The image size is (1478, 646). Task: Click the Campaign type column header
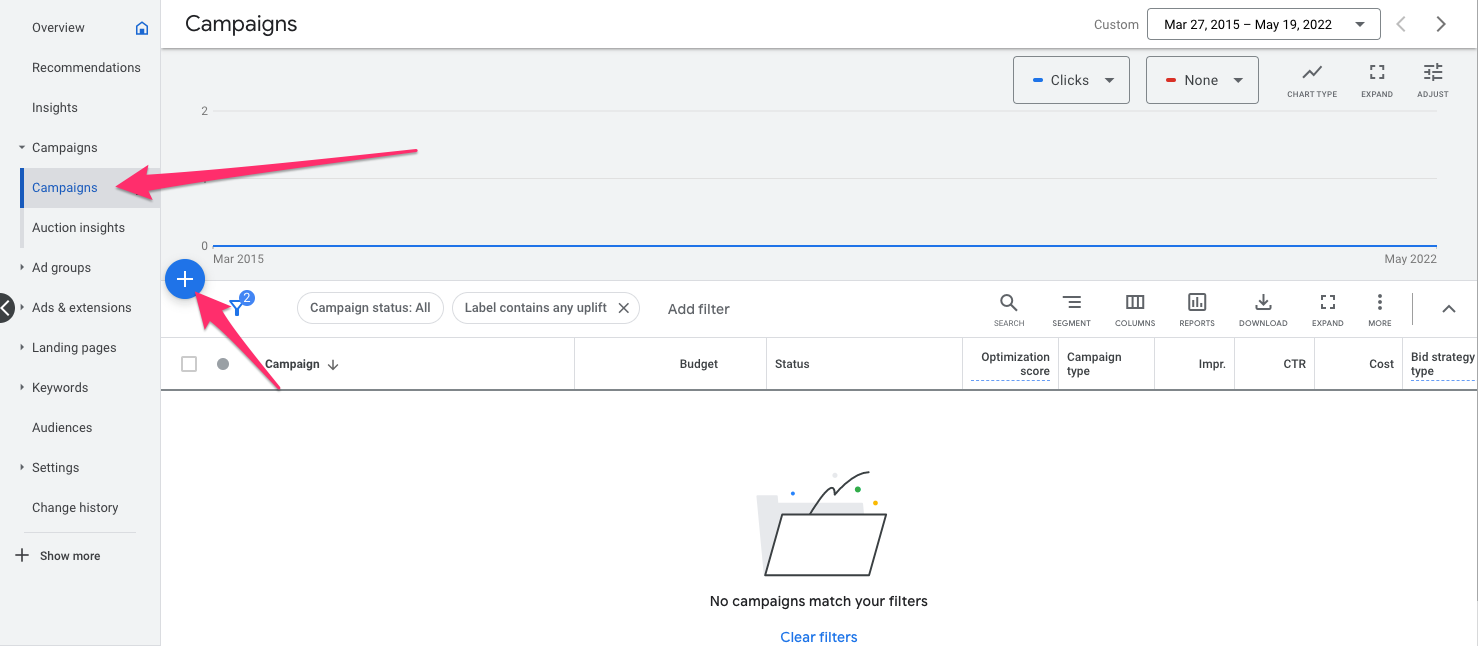pyautogui.click(x=1094, y=364)
